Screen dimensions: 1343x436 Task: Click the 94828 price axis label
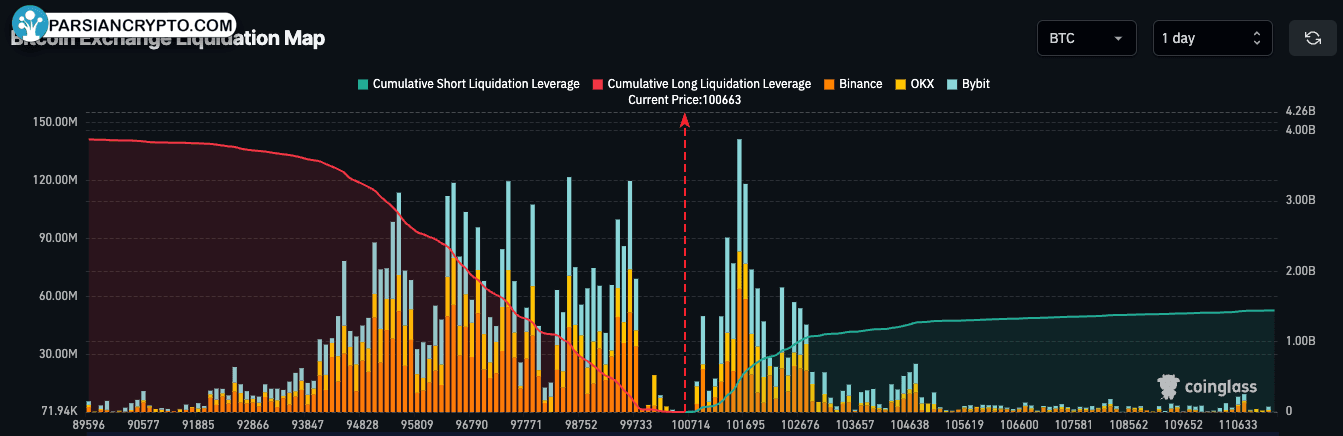pyautogui.click(x=361, y=425)
